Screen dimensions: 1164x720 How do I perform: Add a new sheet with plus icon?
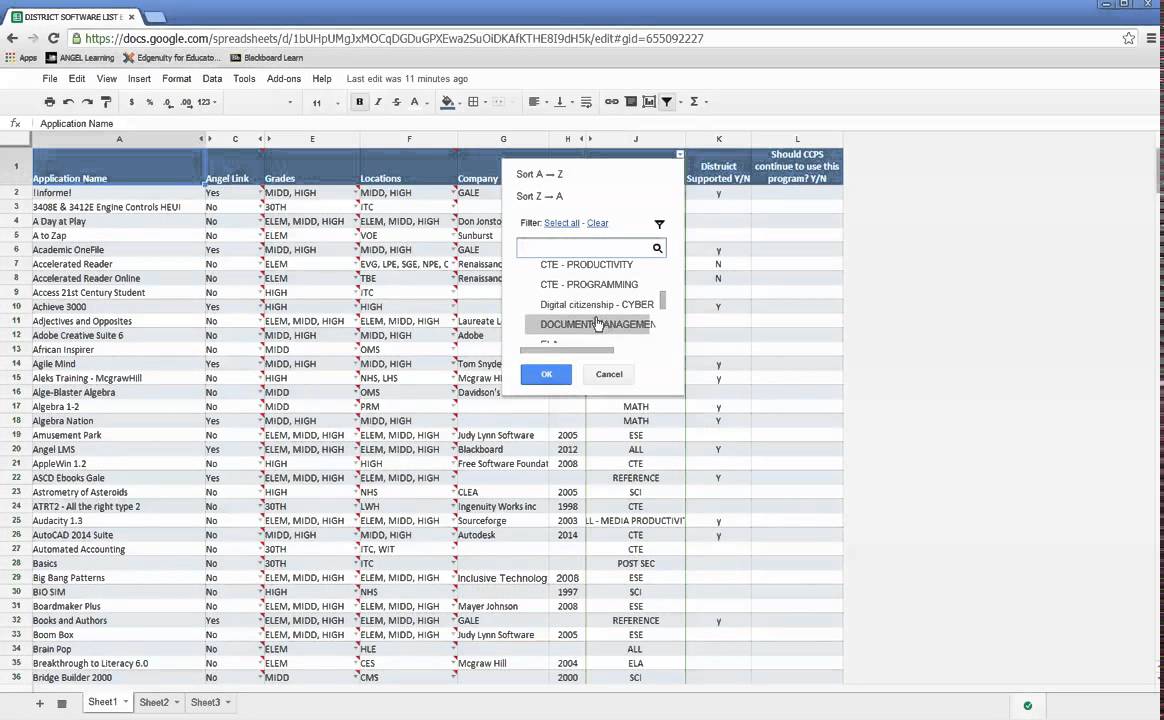39,703
